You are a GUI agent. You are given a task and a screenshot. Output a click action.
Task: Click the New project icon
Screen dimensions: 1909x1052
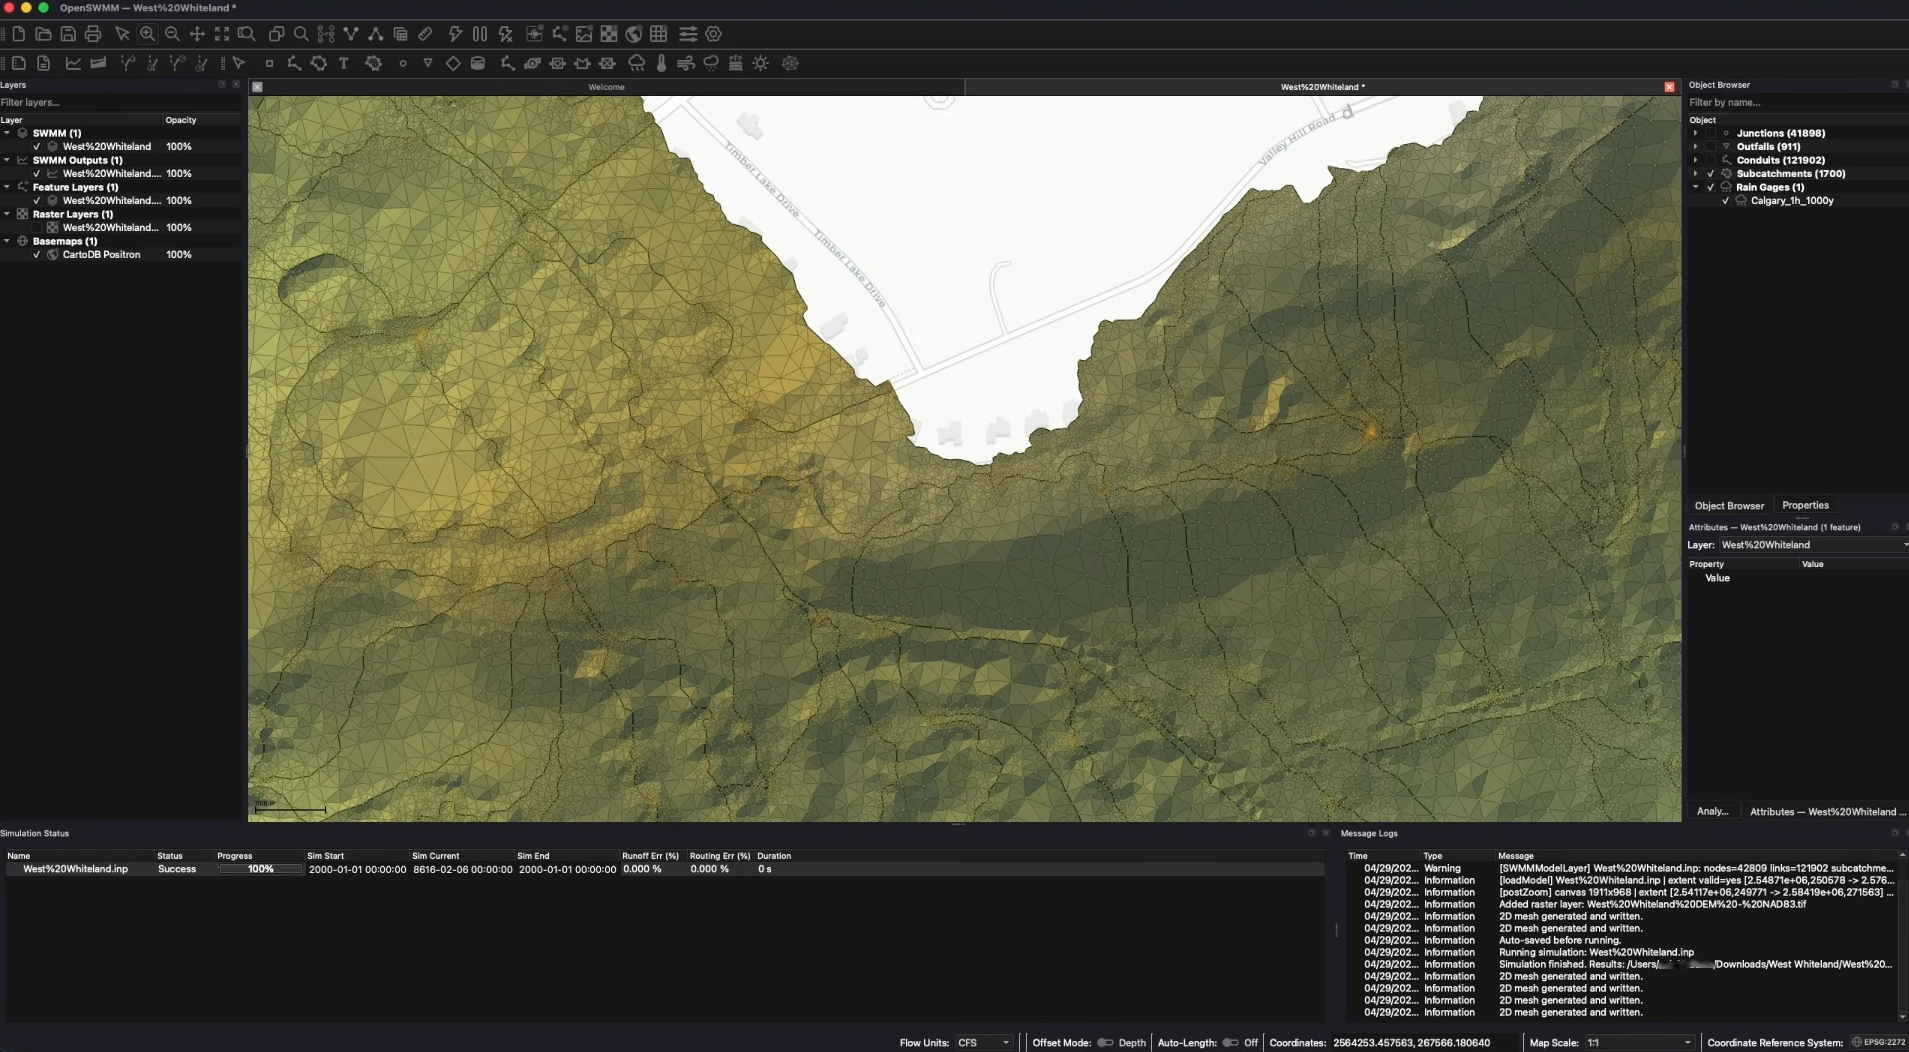tap(18, 34)
